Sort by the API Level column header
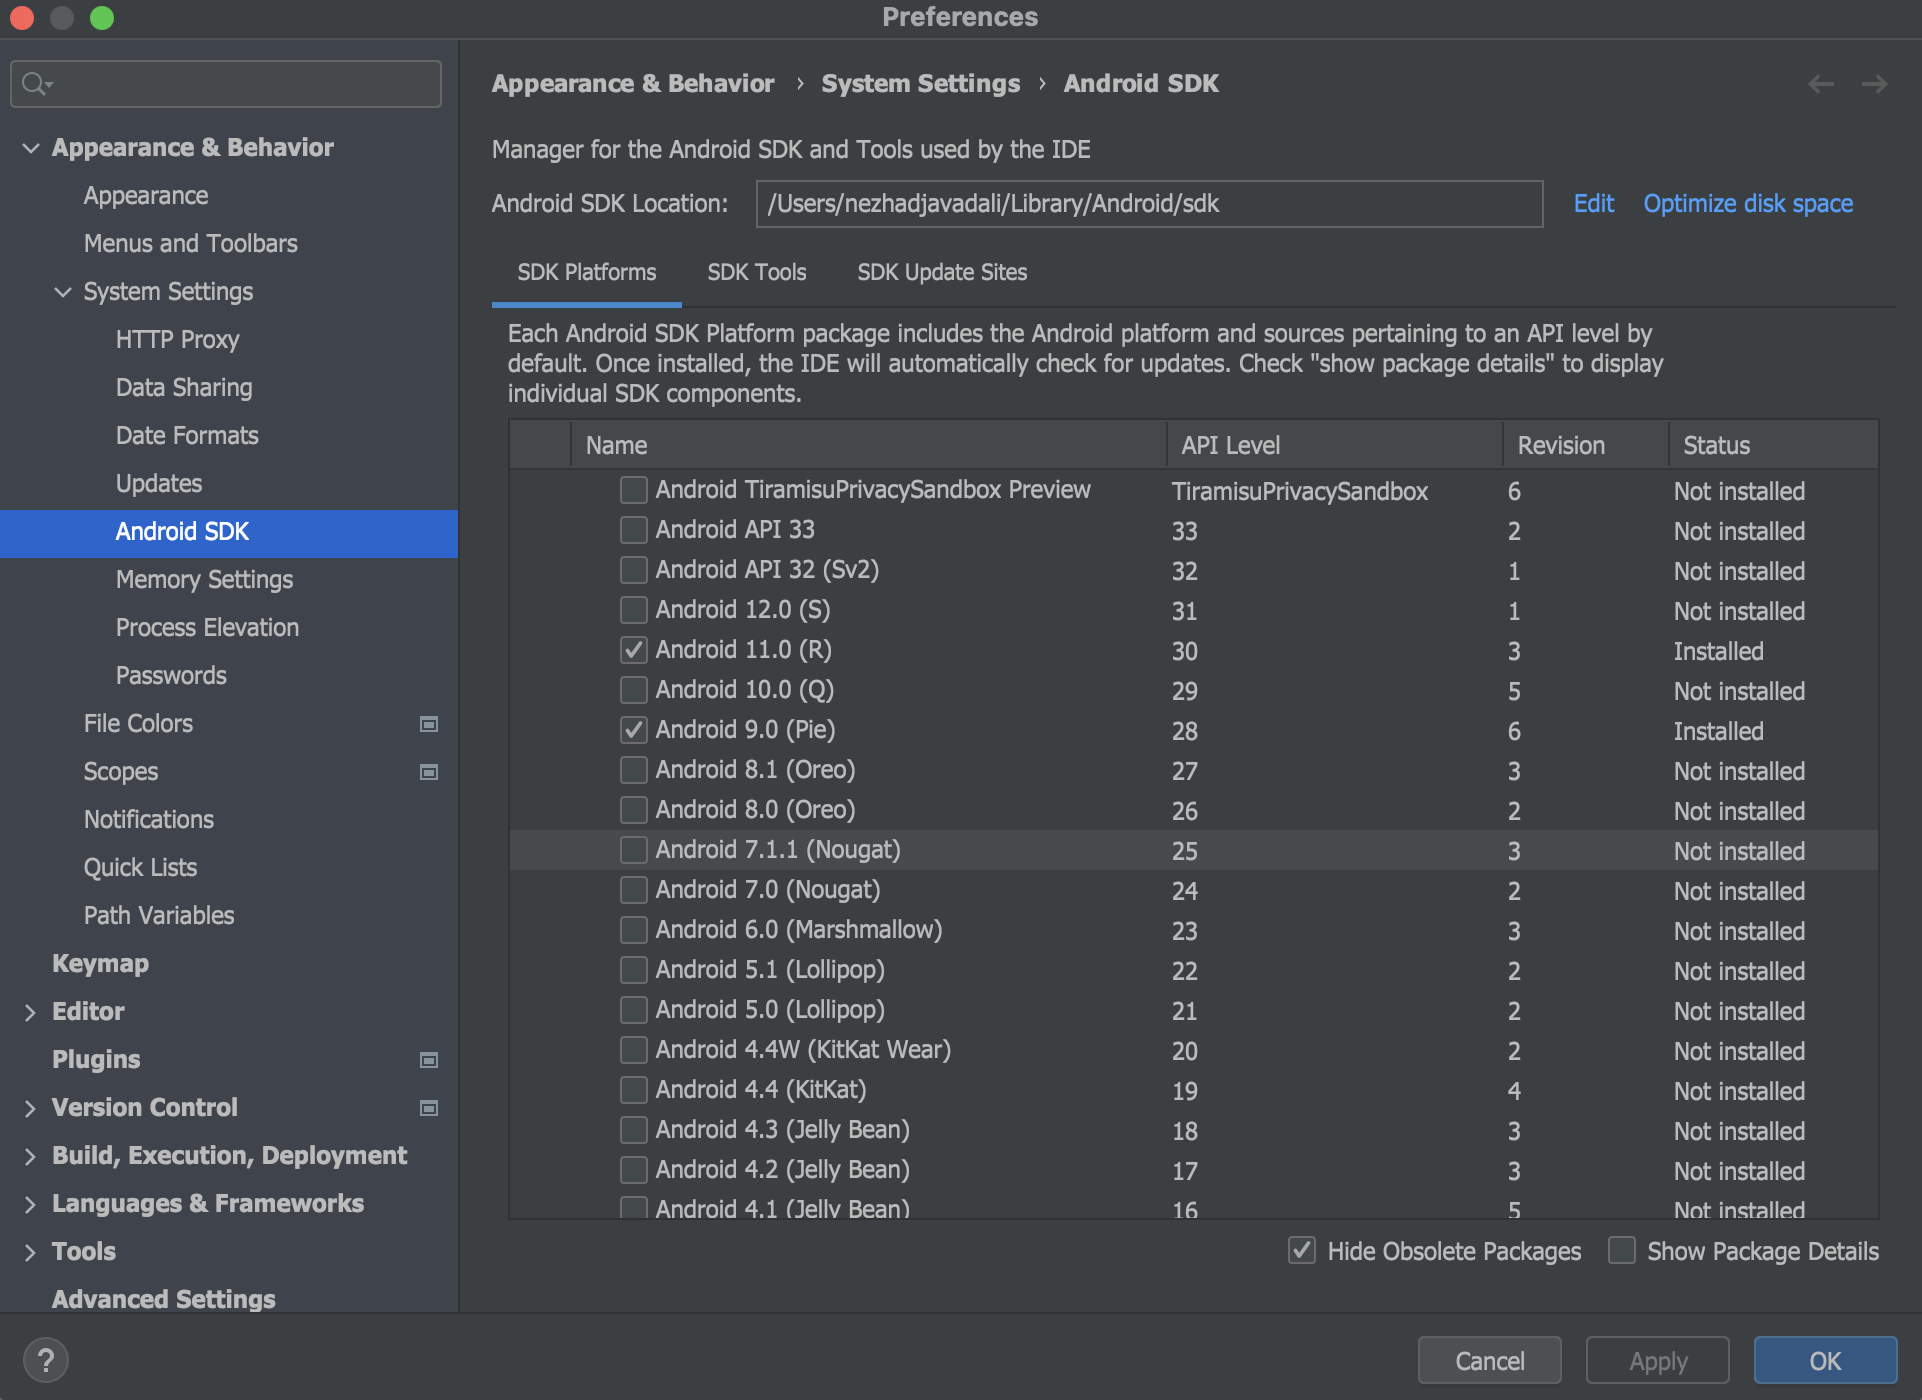This screenshot has width=1922, height=1400. [1335, 445]
